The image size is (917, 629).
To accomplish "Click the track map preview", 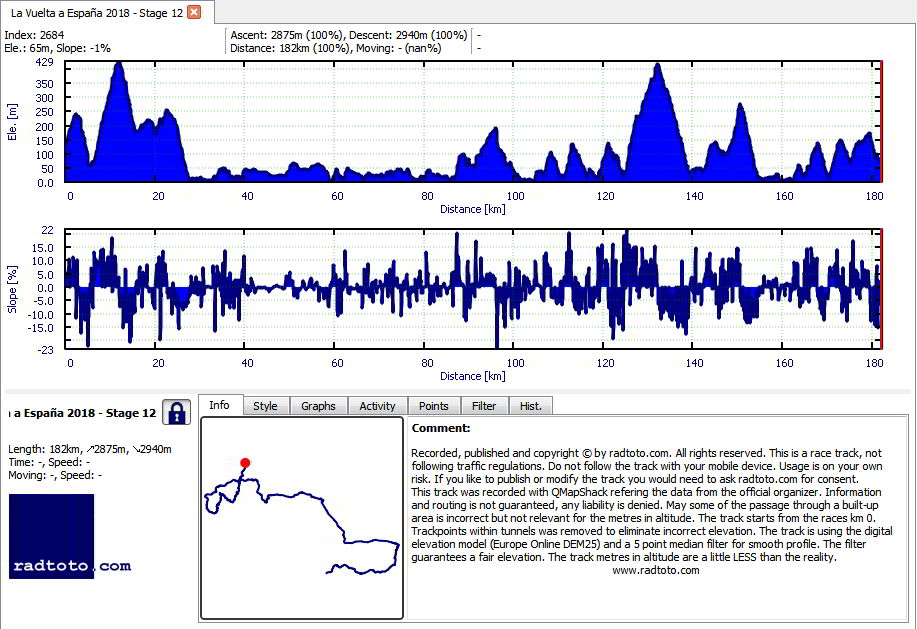I will [302, 518].
